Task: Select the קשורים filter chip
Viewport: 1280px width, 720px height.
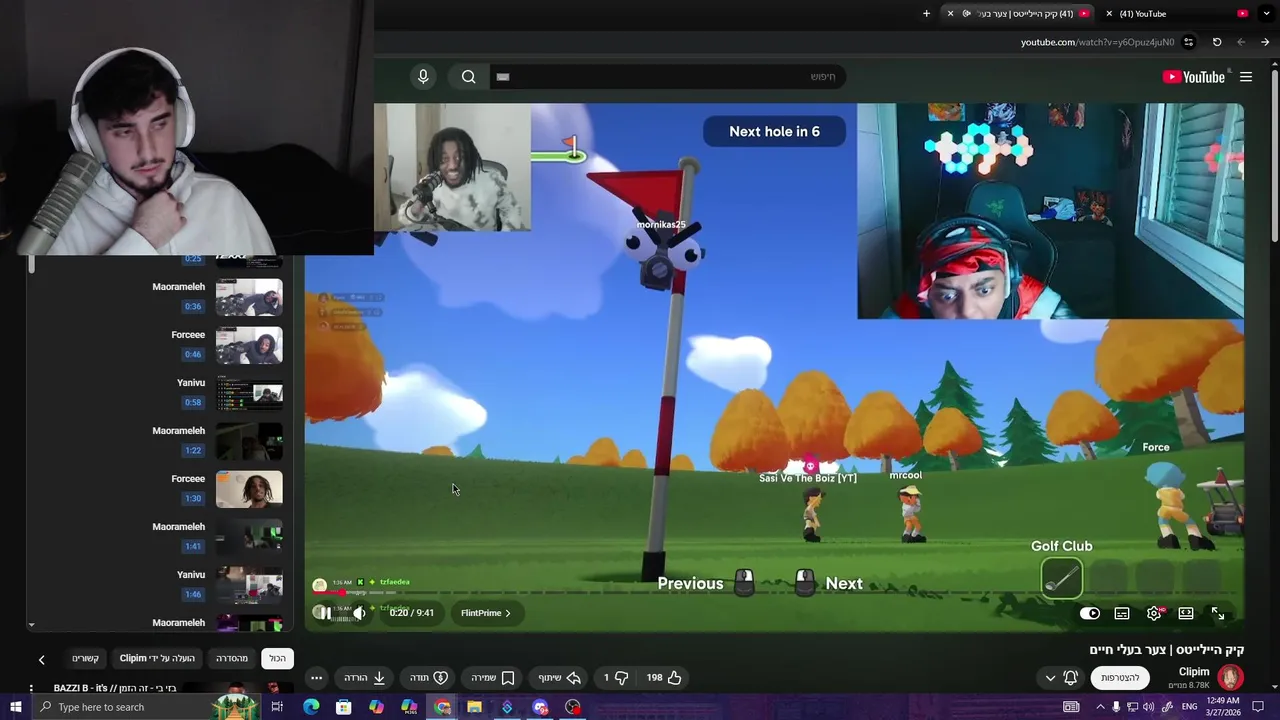Action: [x=85, y=658]
